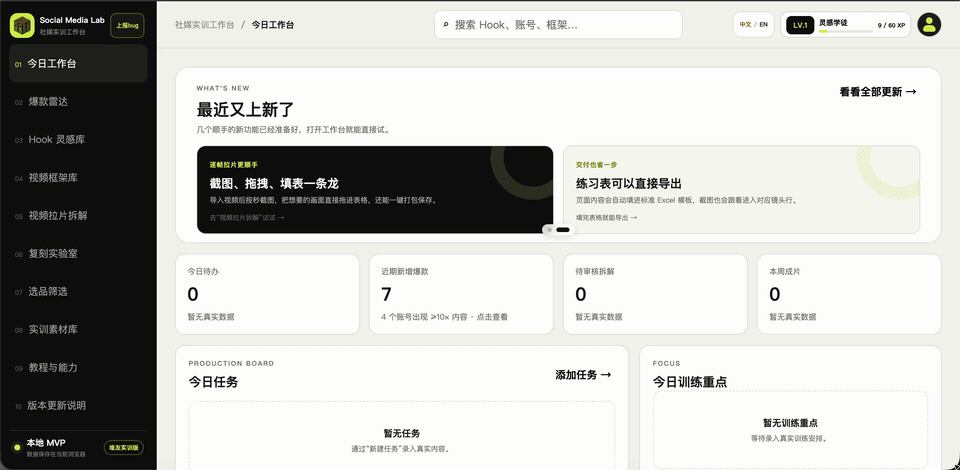Open 版本更新说明 sidebar item
The height and width of the screenshot is (470, 960).
(x=78, y=405)
